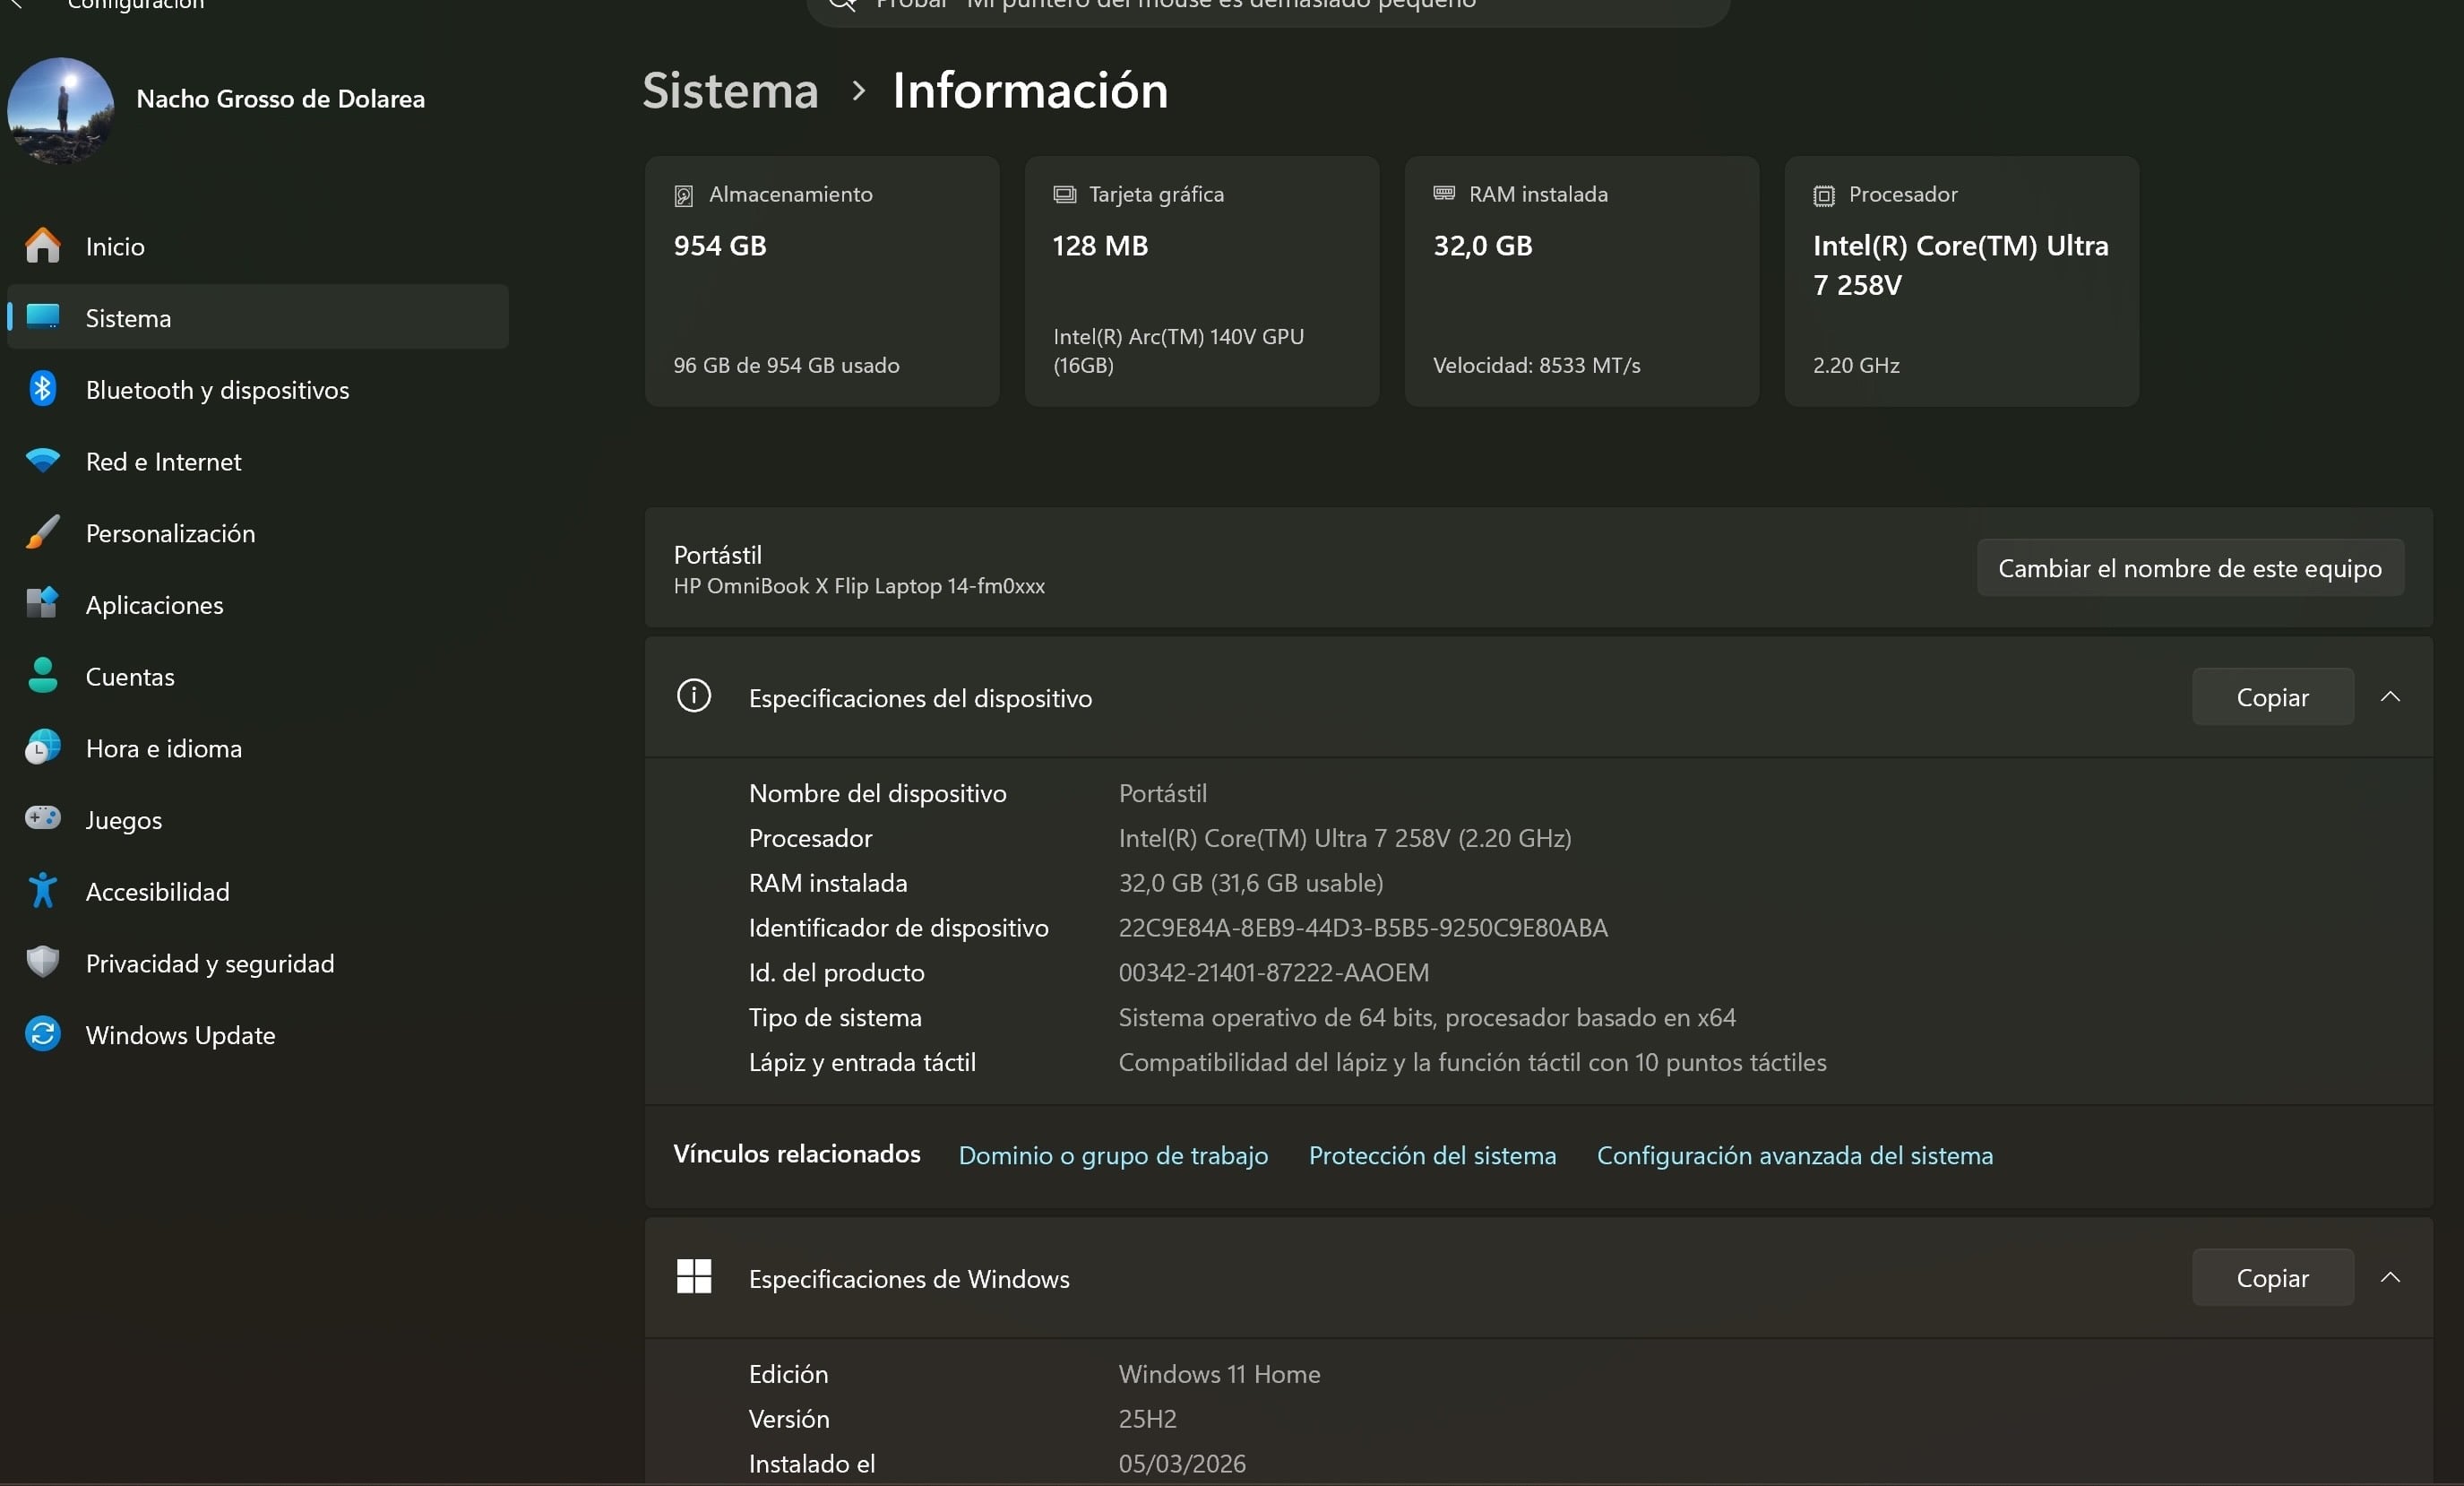Click the 32,0 GB RAM value
This screenshot has height=1486, width=2464.
pyautogui.click(x=1482, y=245)
